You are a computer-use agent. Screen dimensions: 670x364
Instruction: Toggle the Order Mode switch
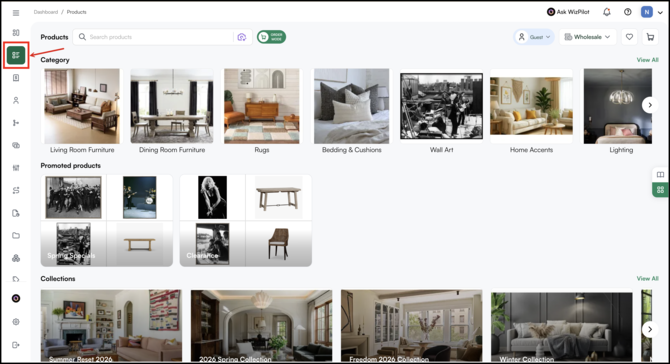(271, 37)
